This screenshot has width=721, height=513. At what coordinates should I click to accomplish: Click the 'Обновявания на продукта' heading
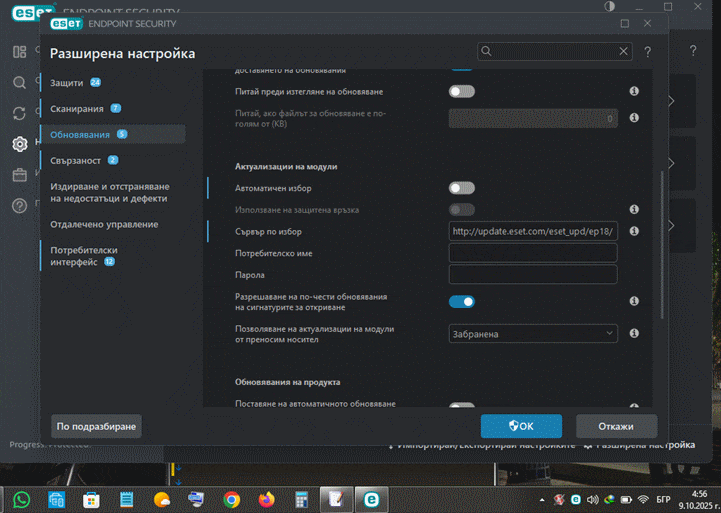287,382
